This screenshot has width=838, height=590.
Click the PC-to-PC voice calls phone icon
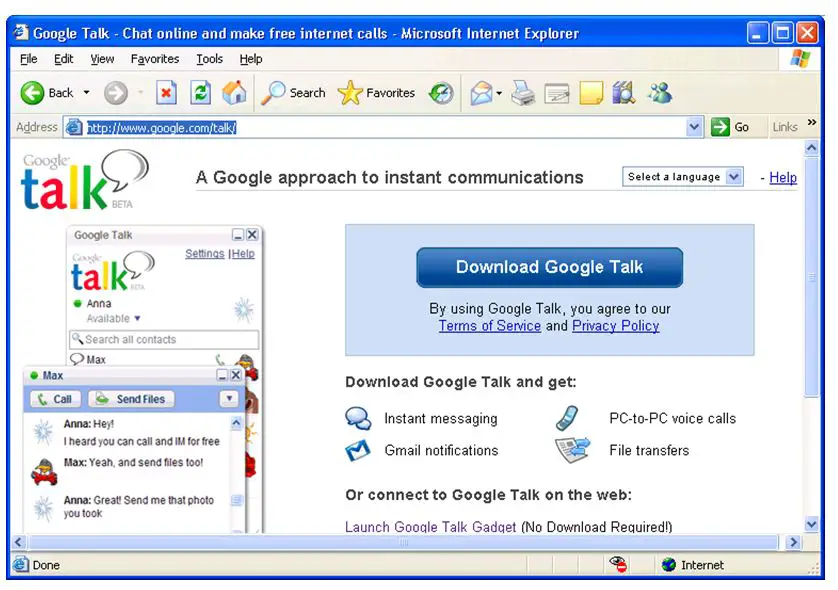click(x=567, y=418)
